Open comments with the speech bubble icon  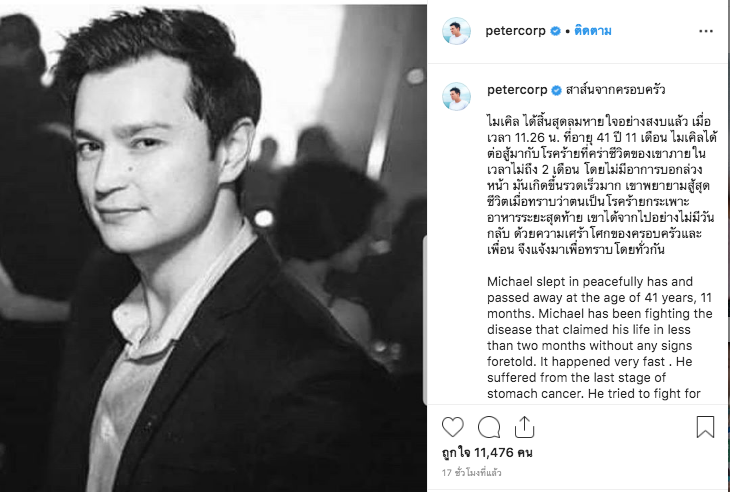[x=488, y=427]
